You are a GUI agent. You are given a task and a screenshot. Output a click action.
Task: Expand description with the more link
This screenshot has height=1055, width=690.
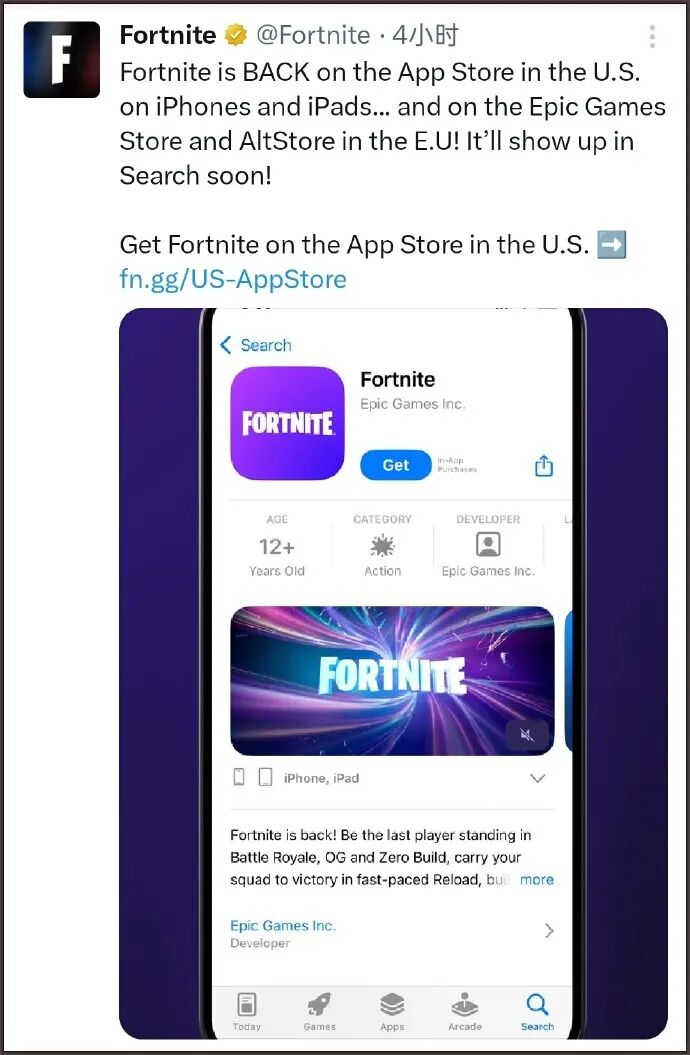pyautogui.click(x=537, y=879)
